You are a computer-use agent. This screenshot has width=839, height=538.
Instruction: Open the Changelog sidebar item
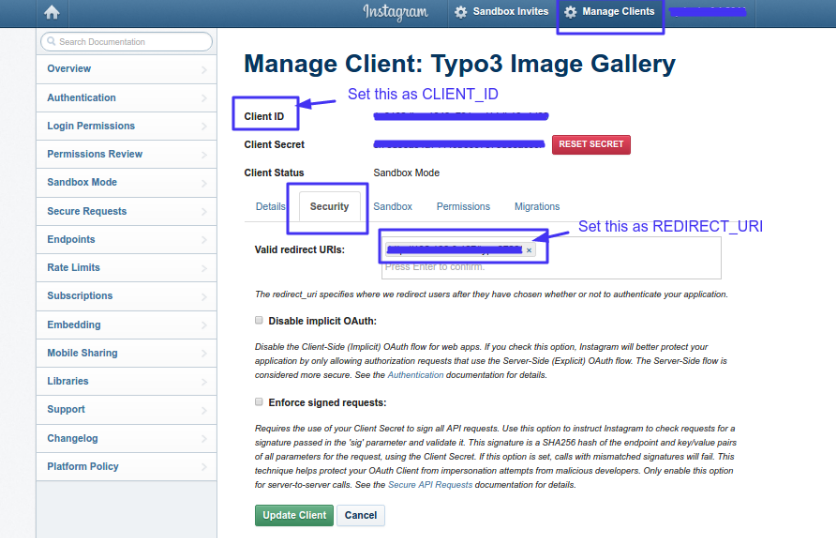(x=126, y=438)
